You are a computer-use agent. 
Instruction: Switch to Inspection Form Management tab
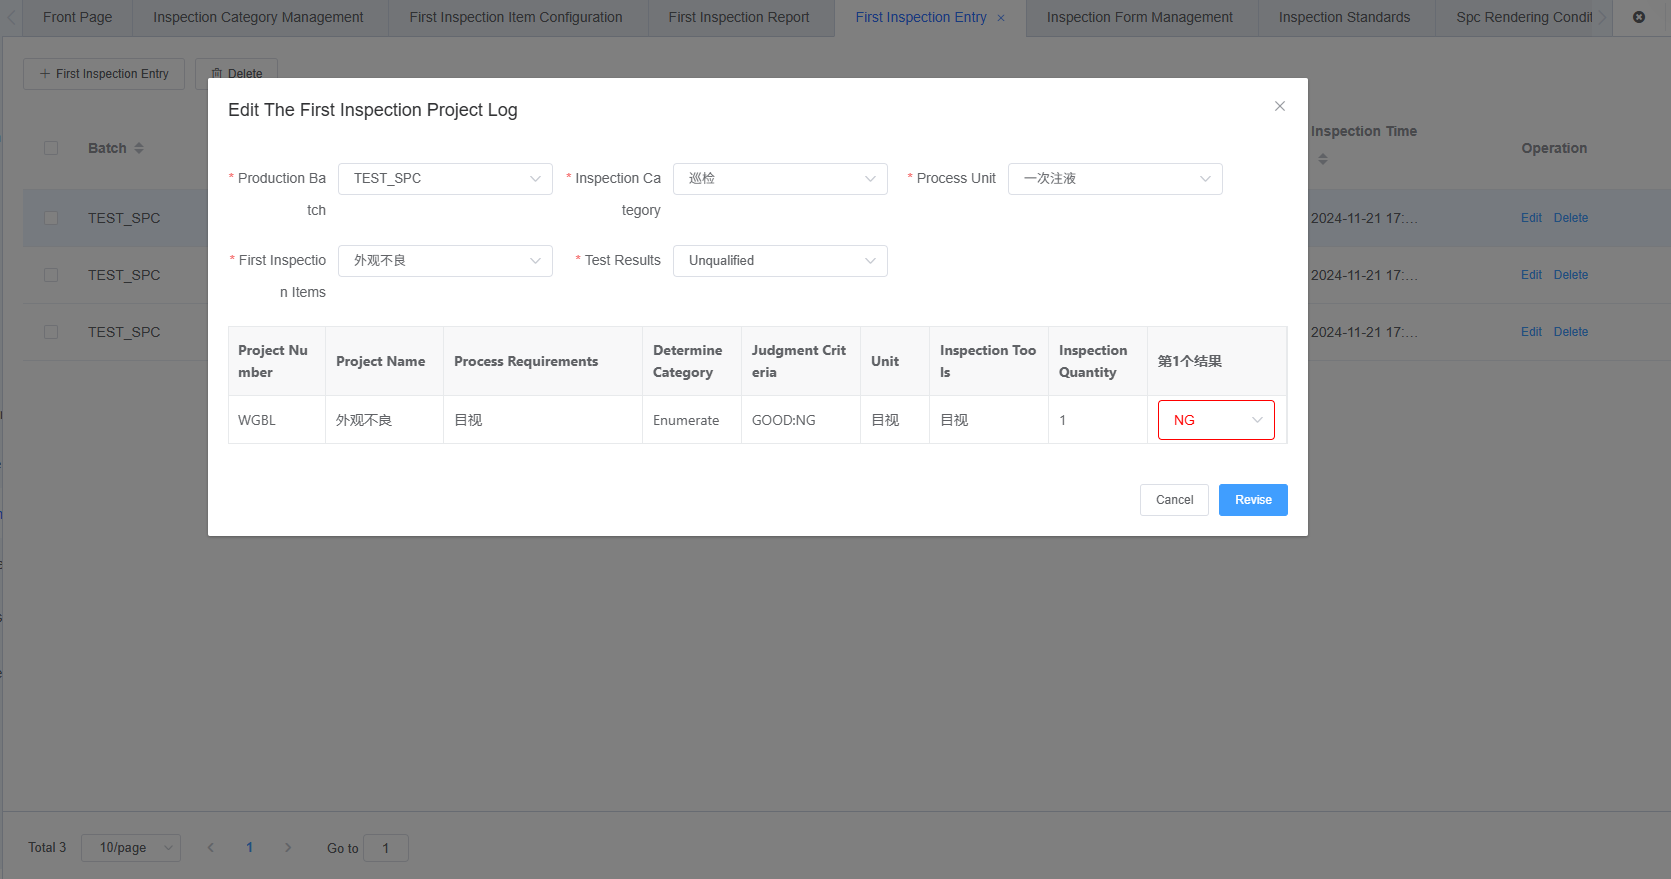pyautogui.click(x=1140, y=17)
